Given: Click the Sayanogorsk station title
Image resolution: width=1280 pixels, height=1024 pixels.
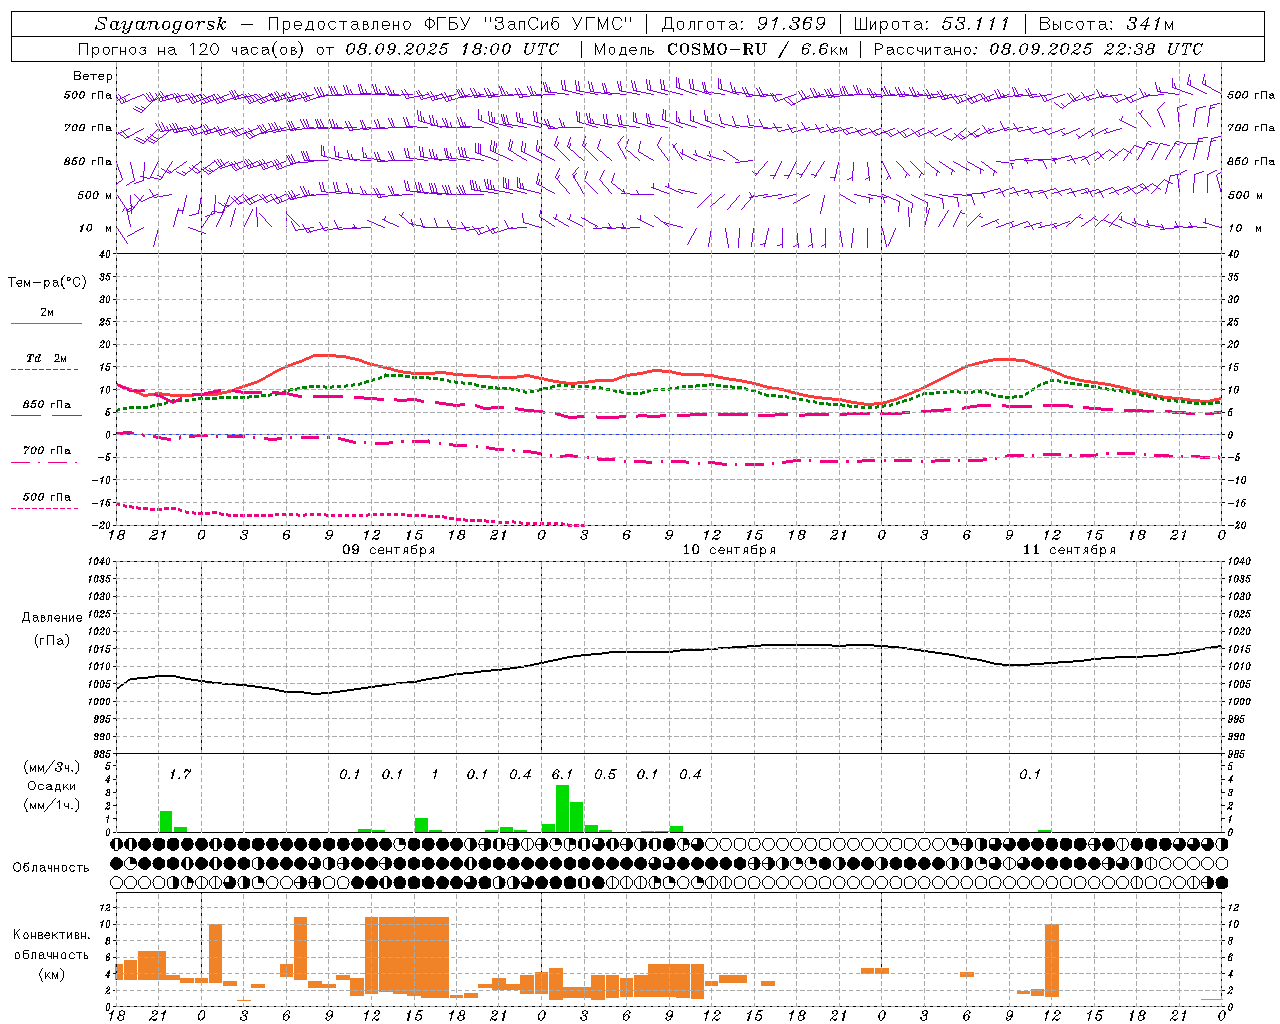Looking at the screenshot, I should pyautogui.click(x=161, y=24).
